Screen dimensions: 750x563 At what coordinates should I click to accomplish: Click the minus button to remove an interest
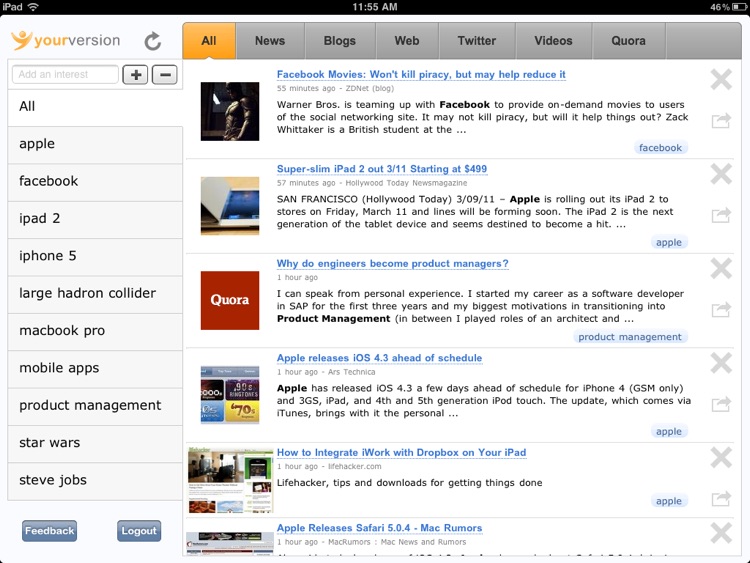[x=165, y=75]
